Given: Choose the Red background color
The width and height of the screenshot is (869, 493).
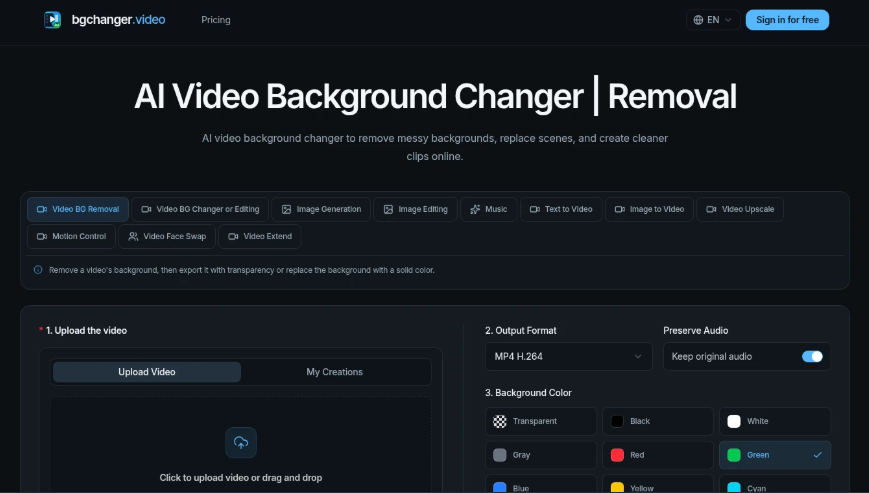Looking at the screenshot, I should point(658,455).
